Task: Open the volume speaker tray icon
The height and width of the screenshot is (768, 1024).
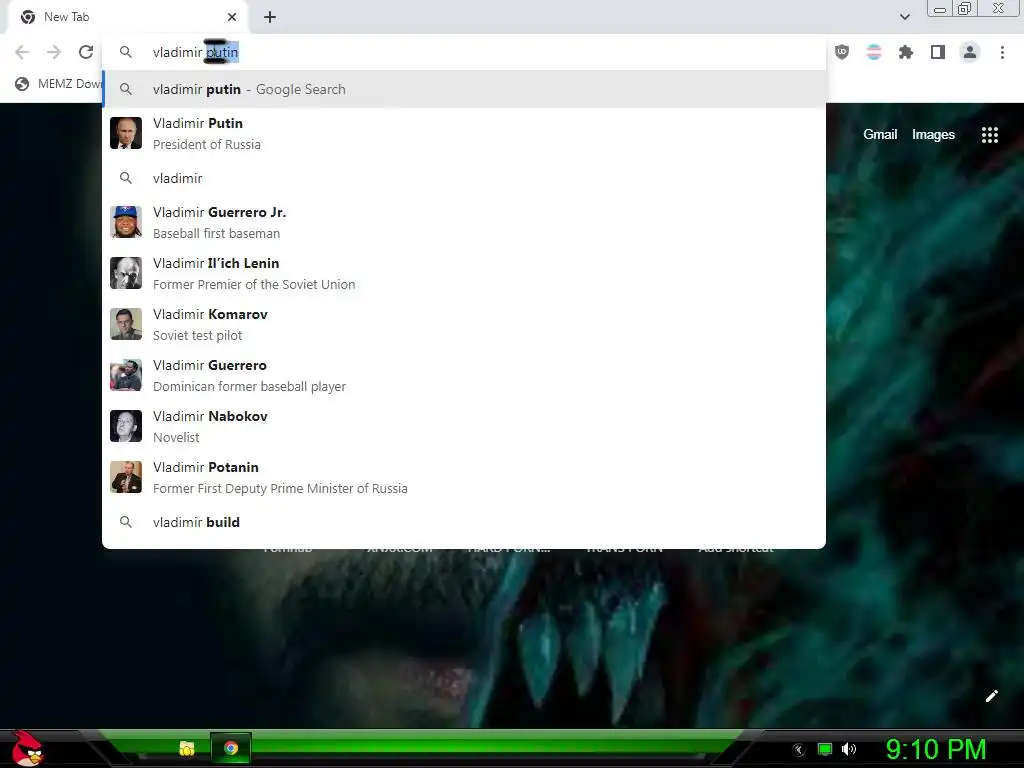Action: coord(849,749)
